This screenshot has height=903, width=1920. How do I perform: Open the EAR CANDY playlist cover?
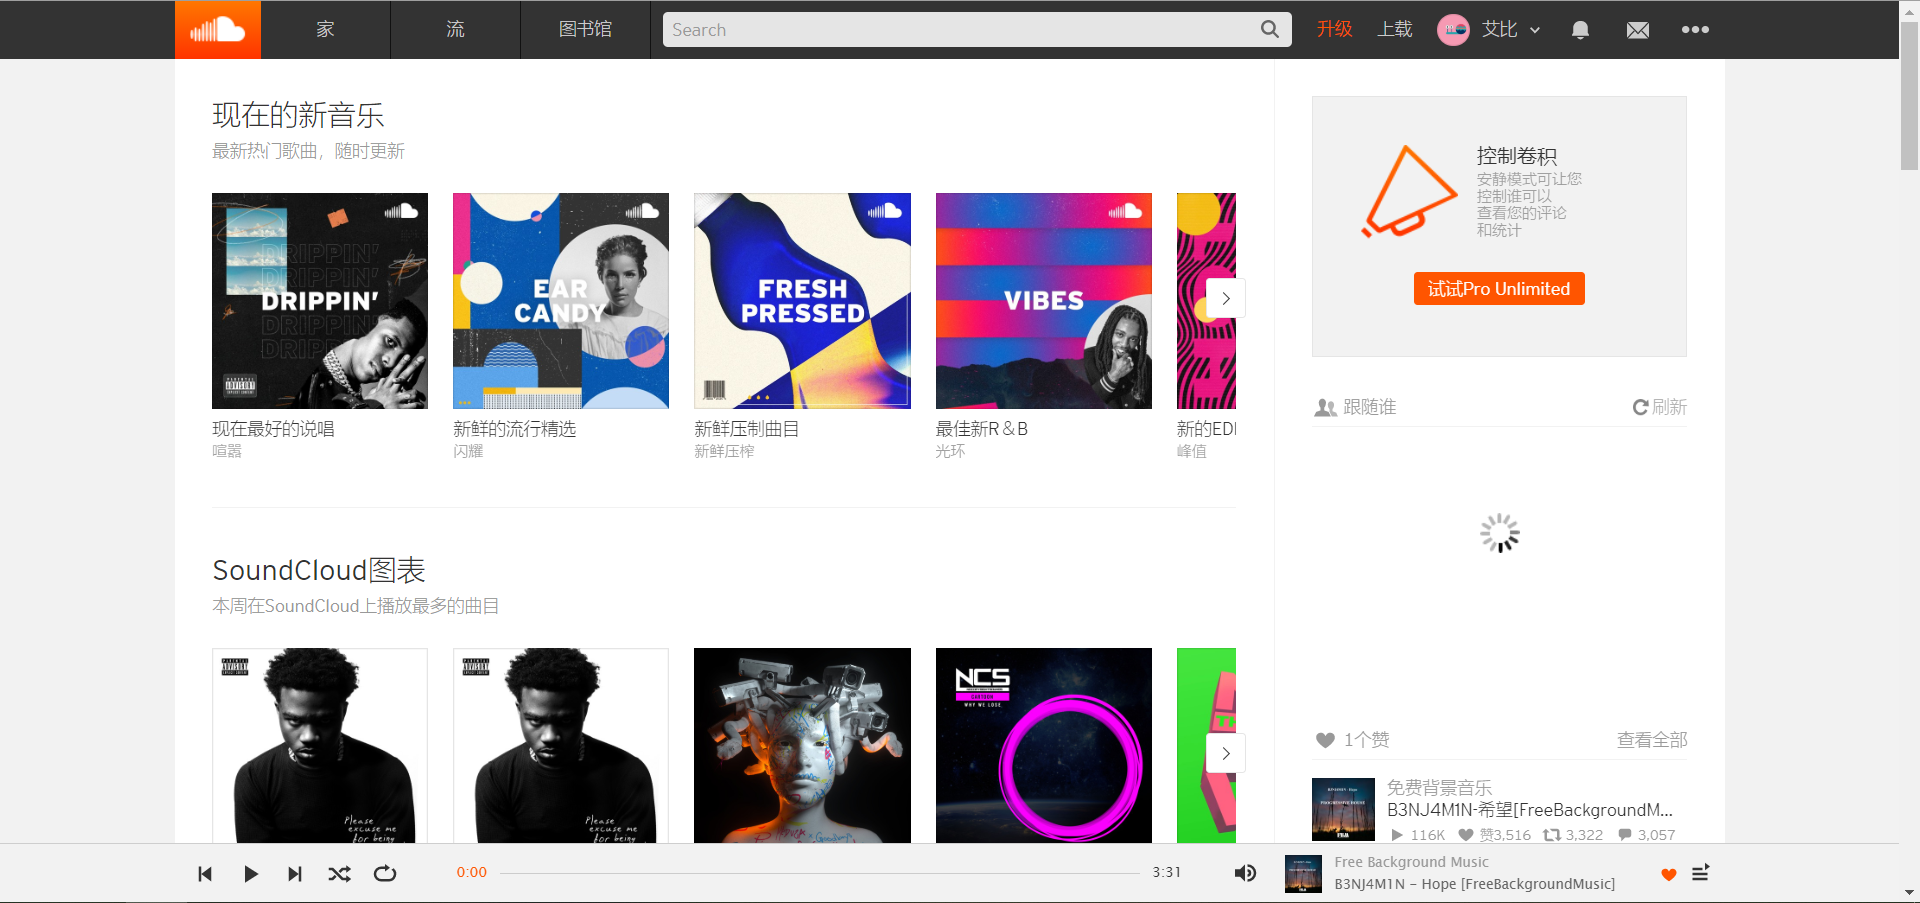(561, 301)
